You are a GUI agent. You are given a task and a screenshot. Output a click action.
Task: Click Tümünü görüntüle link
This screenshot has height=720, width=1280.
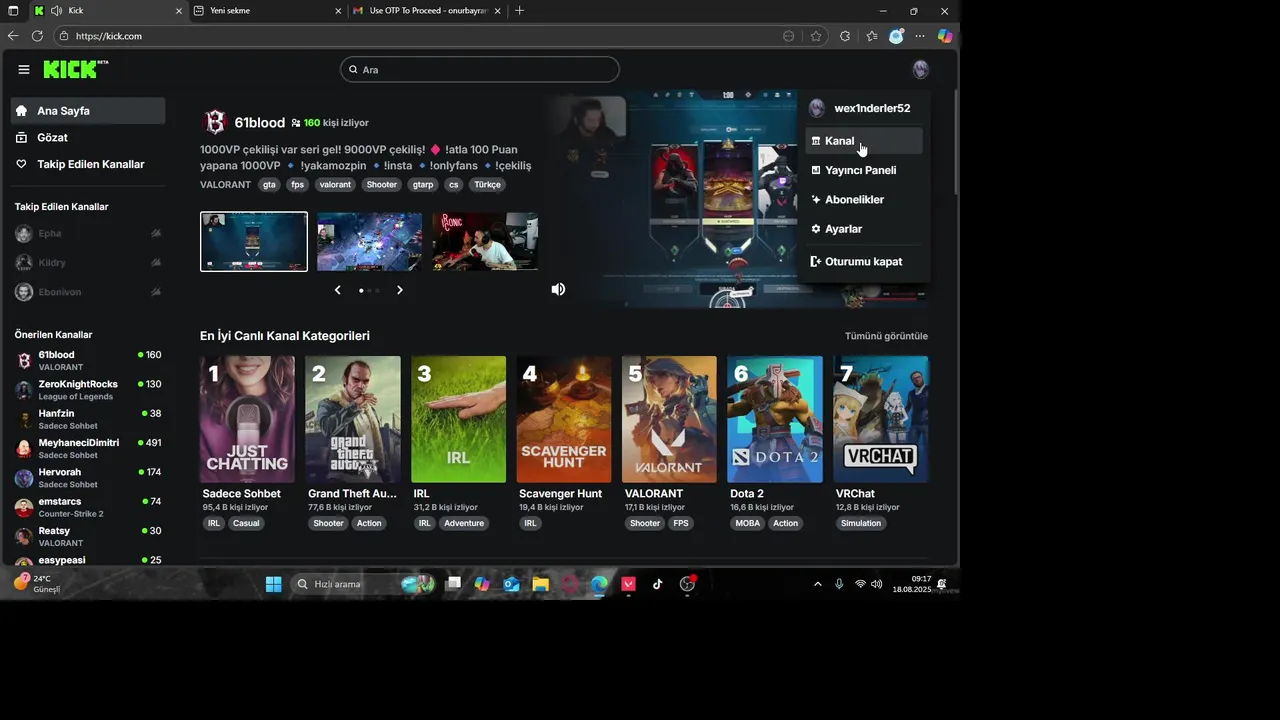pyautogui.click(x=886, y=336)
